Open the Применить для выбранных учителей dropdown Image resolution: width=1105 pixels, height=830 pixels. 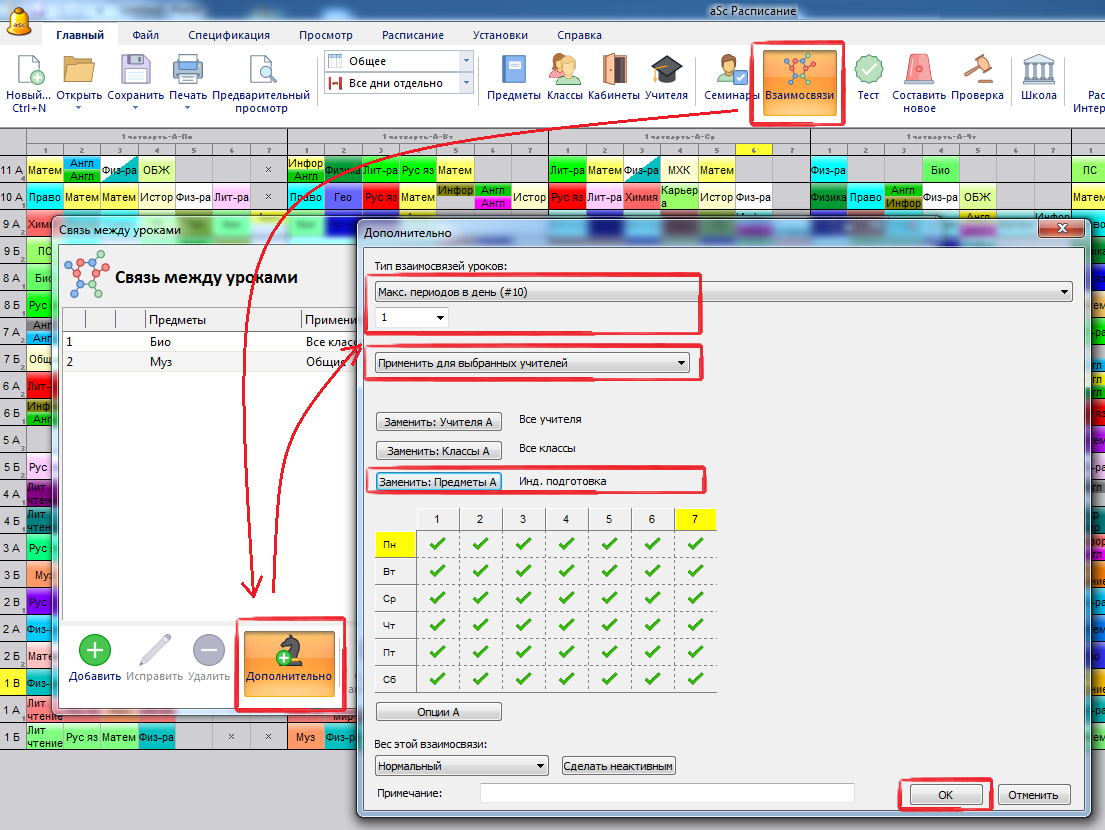(532, 363)
